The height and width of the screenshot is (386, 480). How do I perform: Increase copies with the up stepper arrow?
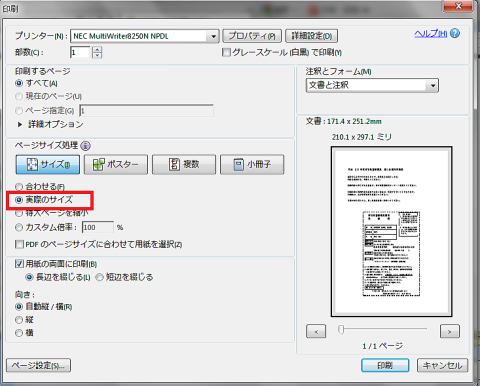(x=97, y=49)
